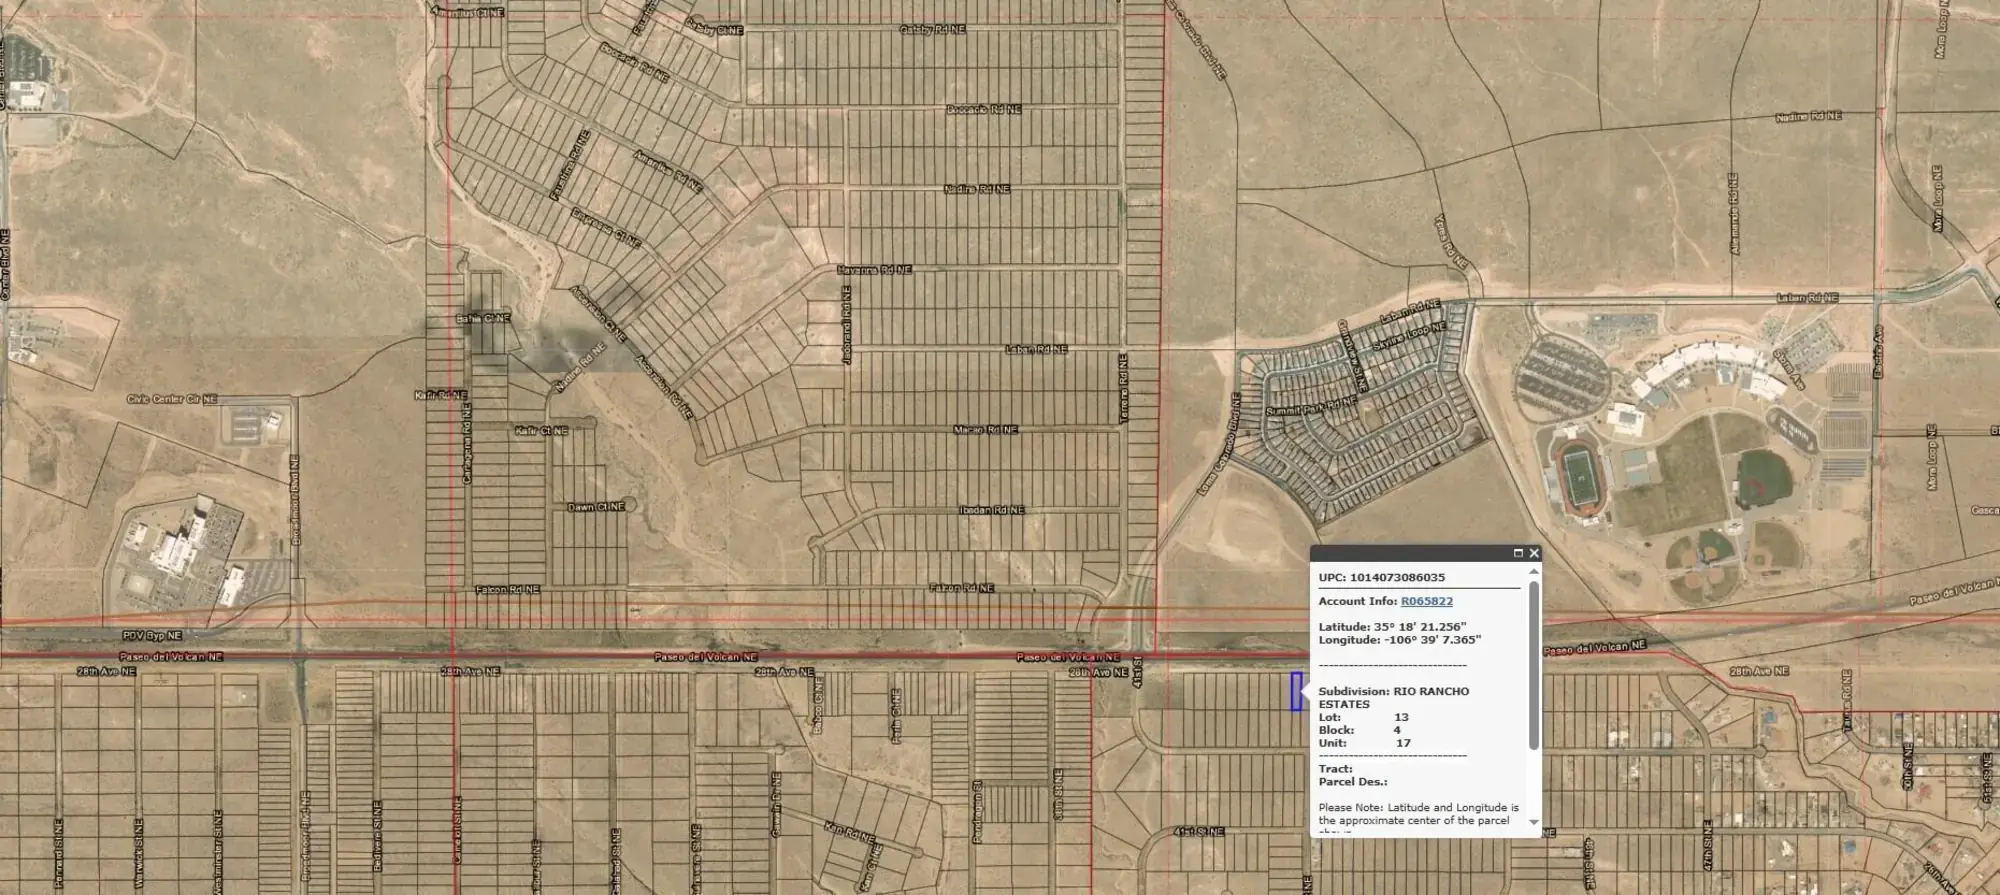
Task: Click the Dawn Ct NE cul-de-sac label
Action: [596, 507]
